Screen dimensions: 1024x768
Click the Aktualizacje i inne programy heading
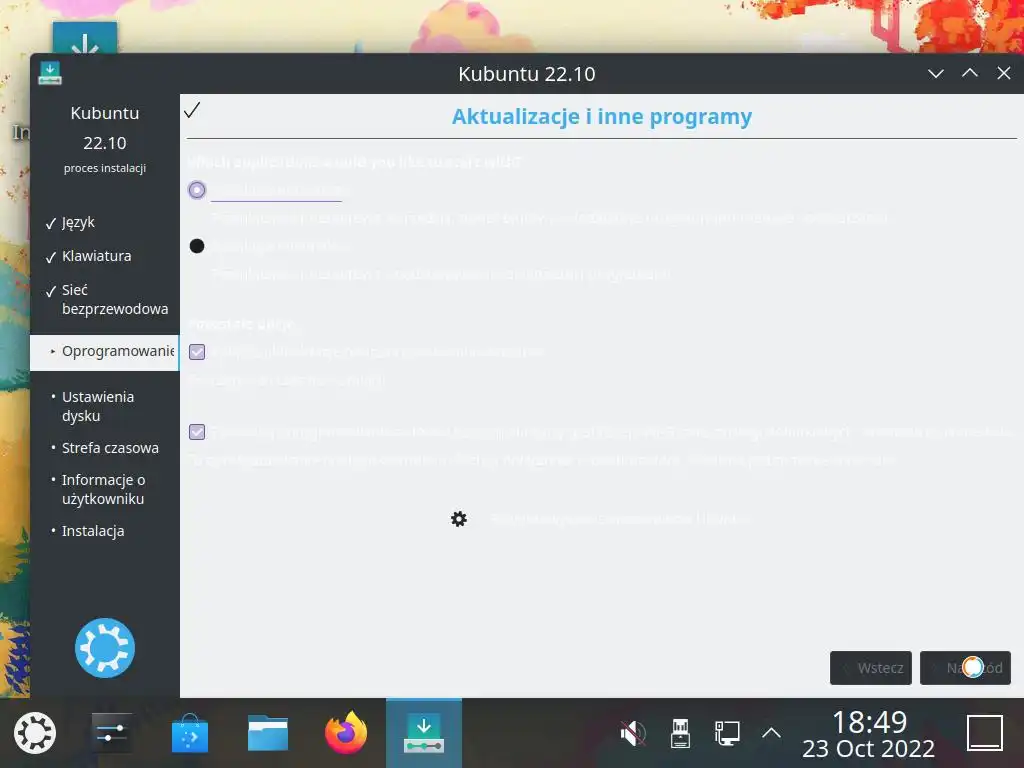(x=601, y=116)
